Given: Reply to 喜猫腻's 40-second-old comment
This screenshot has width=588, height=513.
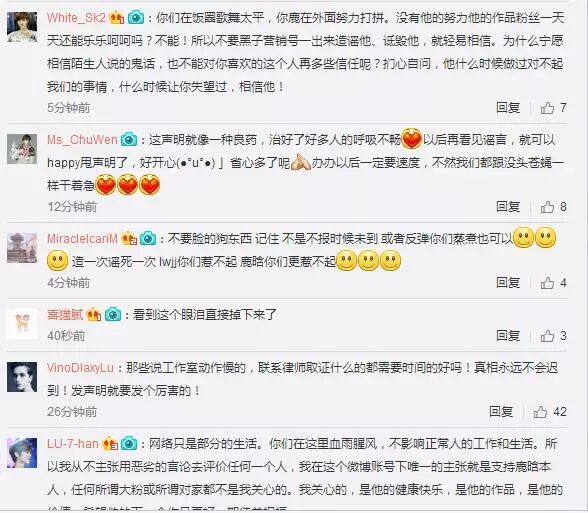Looking at the screenshot, I should (x=508, y=336).
